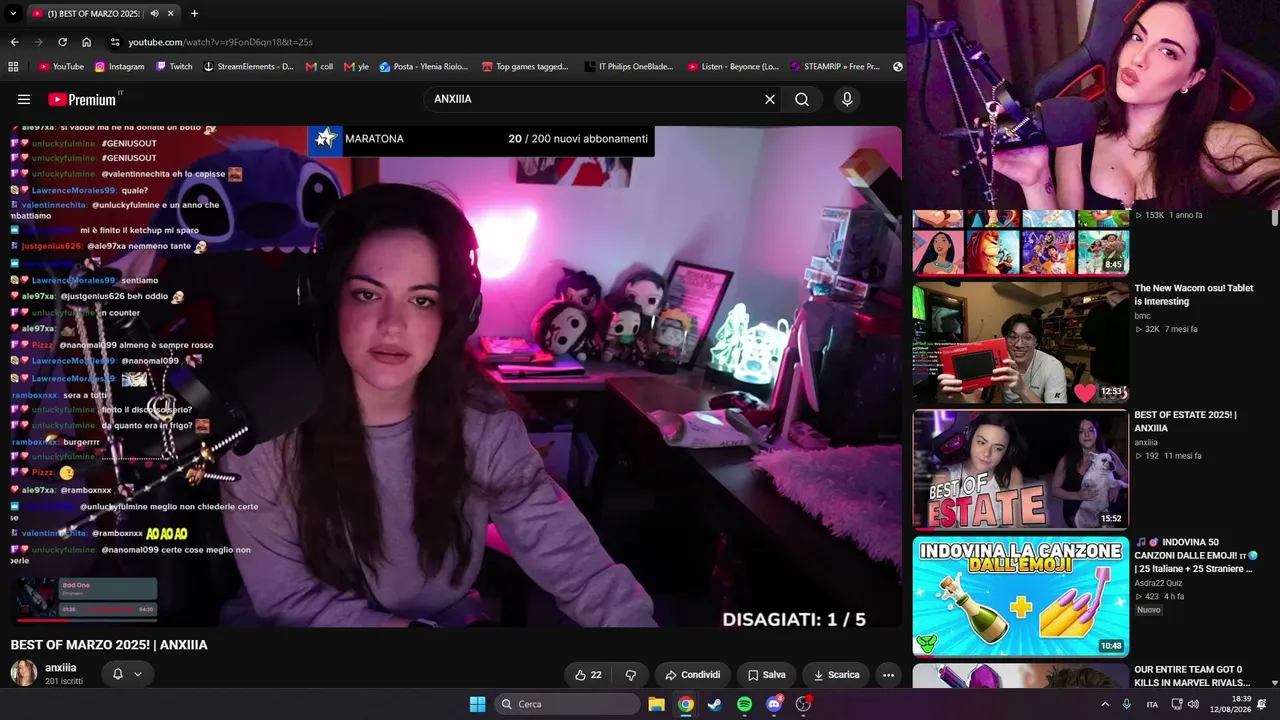The image size is (1280, 720).
Task: Open Chrome apps grid in bookmarks bar
Action: pyautogui.click(x=13, y=67)
